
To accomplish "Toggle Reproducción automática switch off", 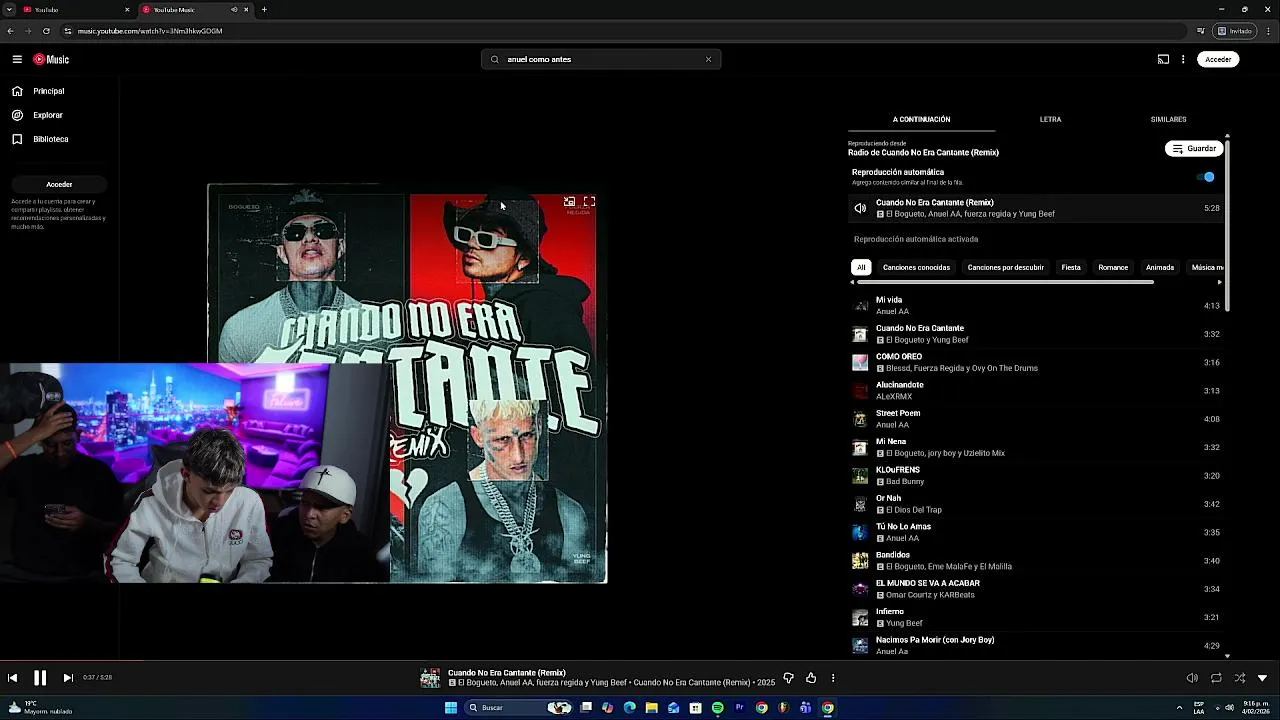I will (x=1206, y=177).
